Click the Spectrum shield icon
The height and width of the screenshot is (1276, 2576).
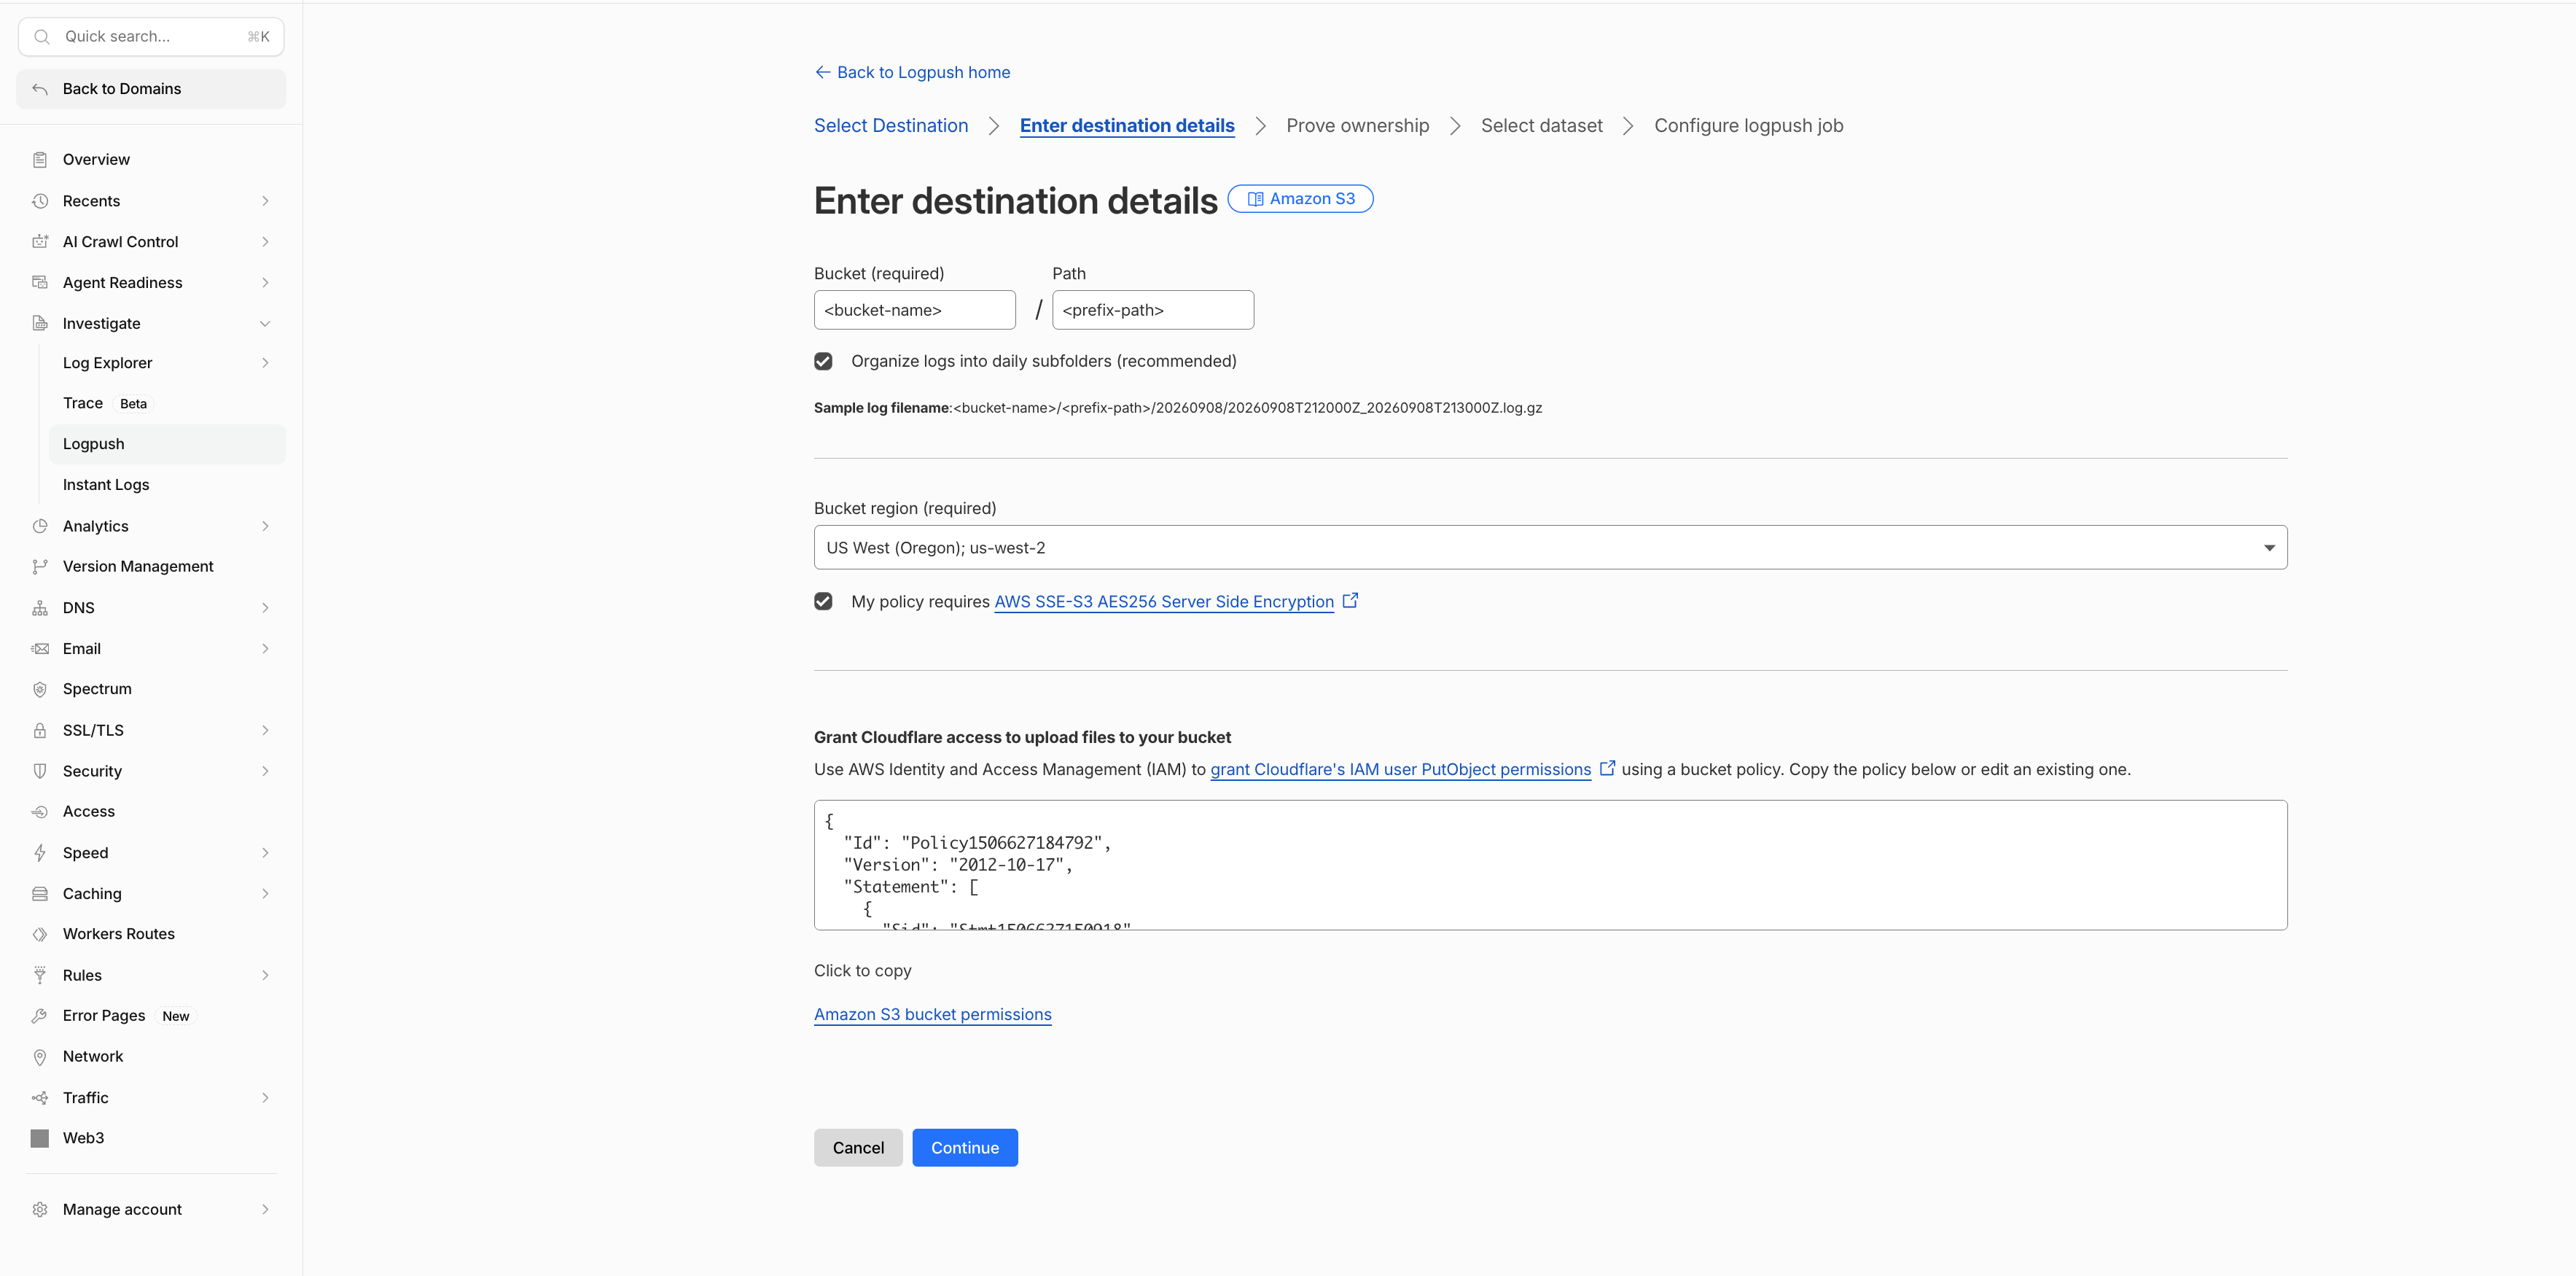(x=40, y=689)
